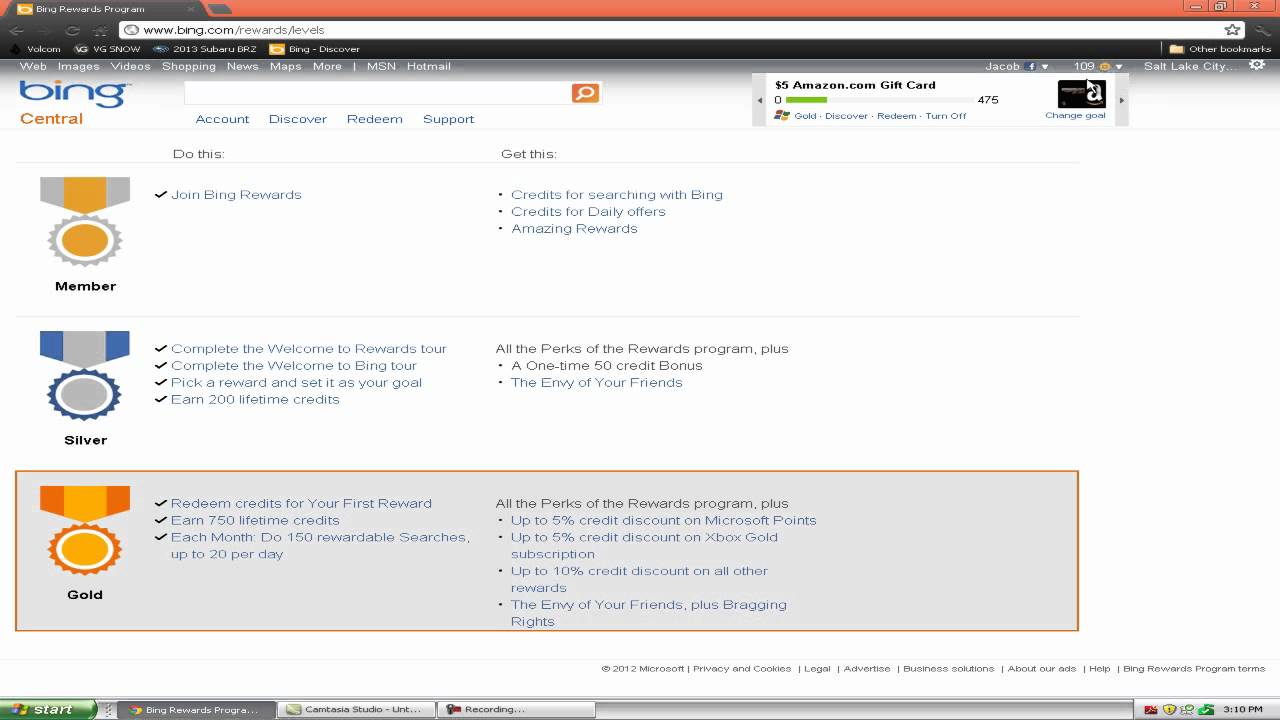1280x720 pixels.
Task: Open the 2013 Subaru BRZ bookmark
Action: pos(205,49)
